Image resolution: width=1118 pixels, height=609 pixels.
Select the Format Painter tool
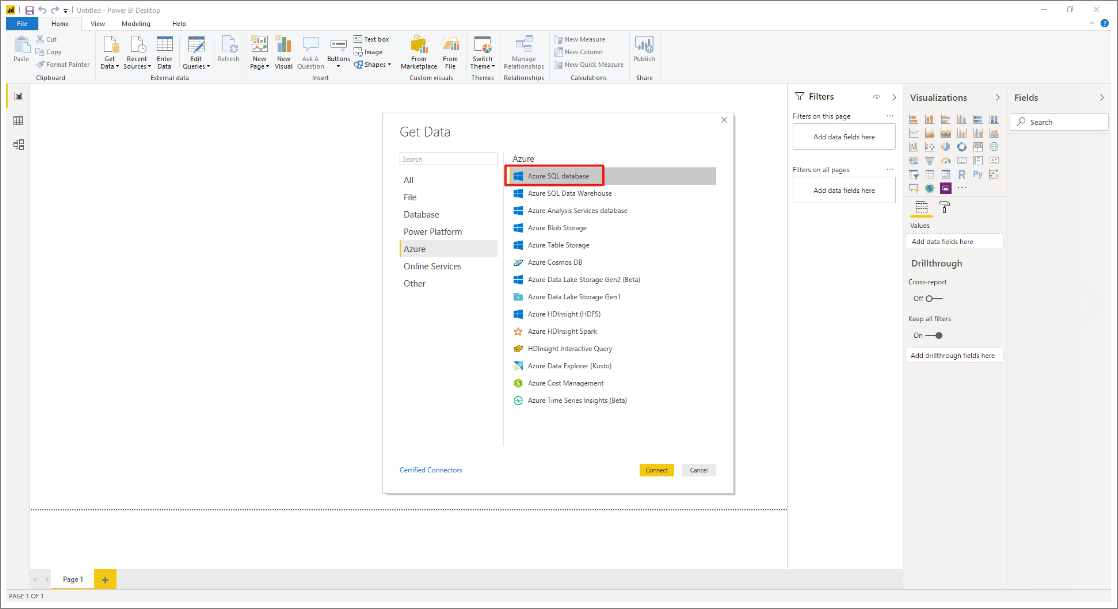pyautogui.click(x=63, y=64)
